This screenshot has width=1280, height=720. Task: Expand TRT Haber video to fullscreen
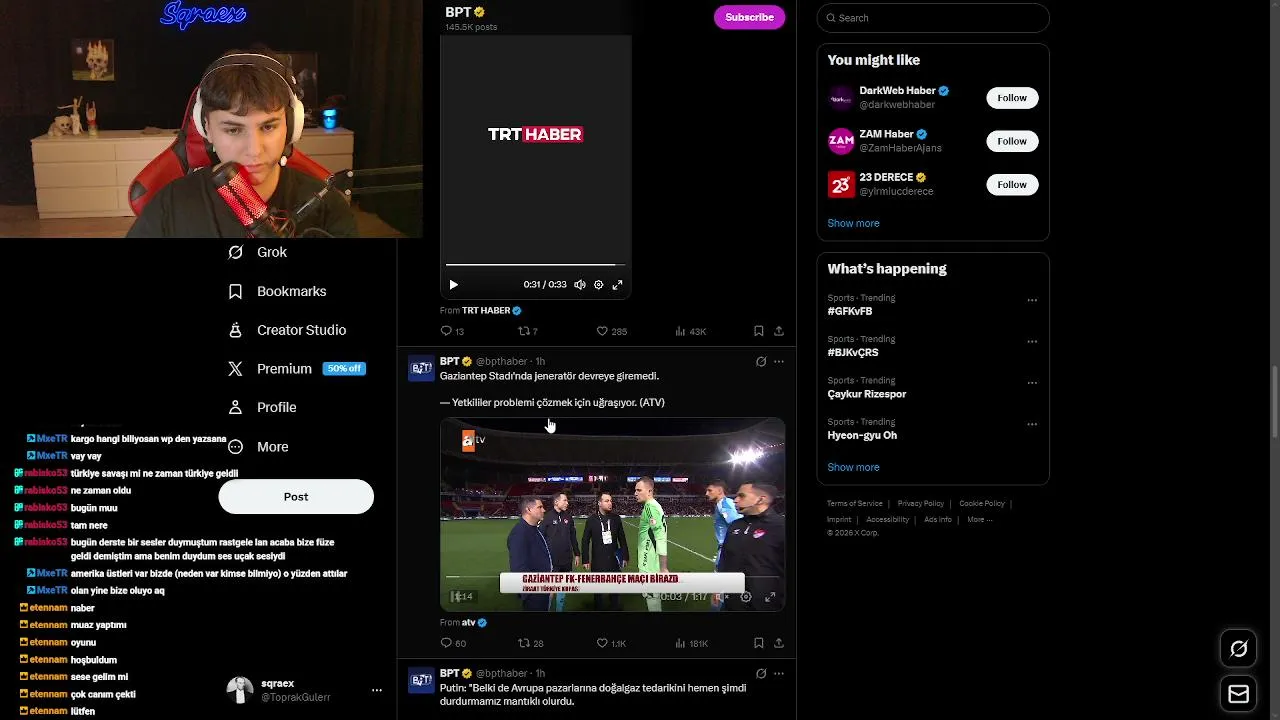[618, 285]
